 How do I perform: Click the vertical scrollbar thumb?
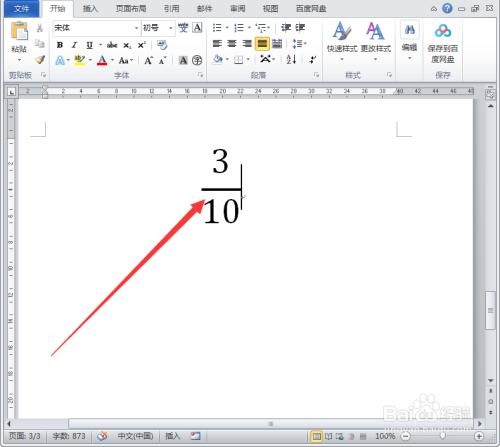coord(490,310)
